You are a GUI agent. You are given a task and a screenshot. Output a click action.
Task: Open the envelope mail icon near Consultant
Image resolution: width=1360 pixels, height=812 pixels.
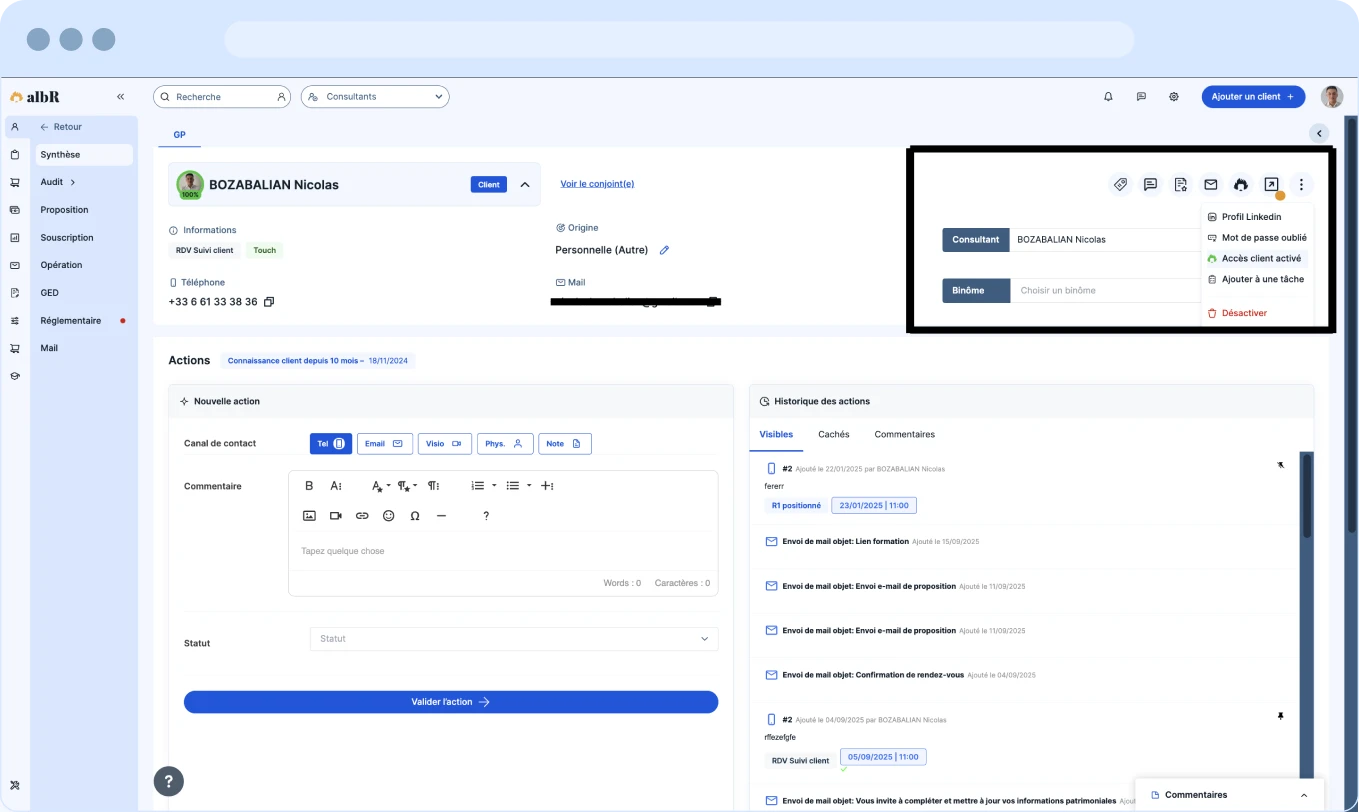(1211, 184)
